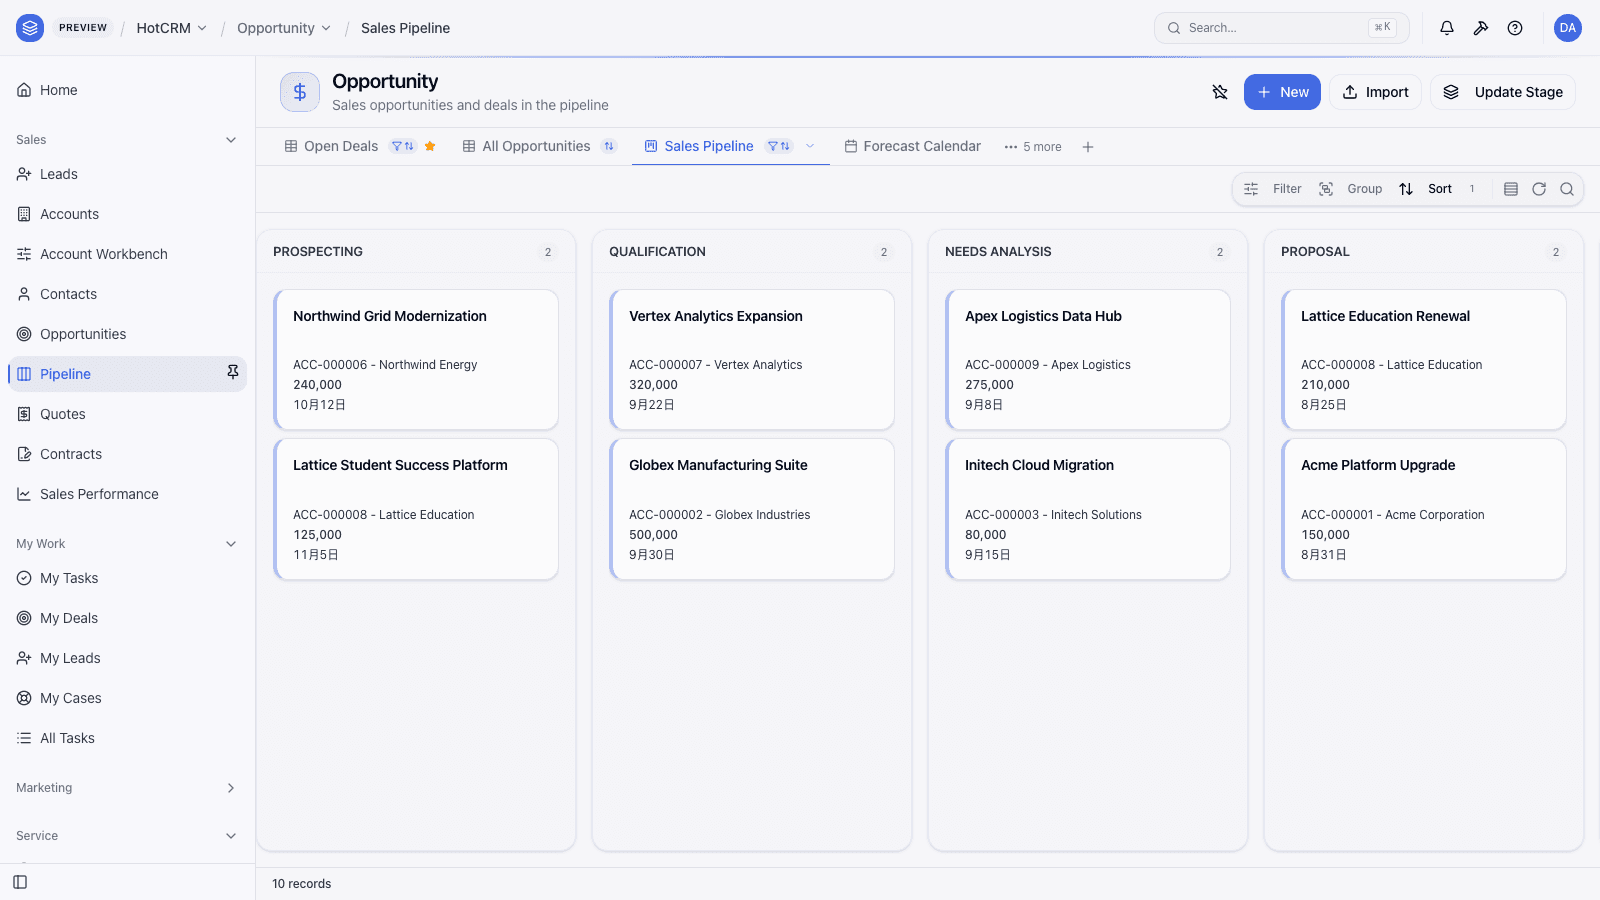
Task: Open Acme Platform Upgrade card
Action: 1424,509
